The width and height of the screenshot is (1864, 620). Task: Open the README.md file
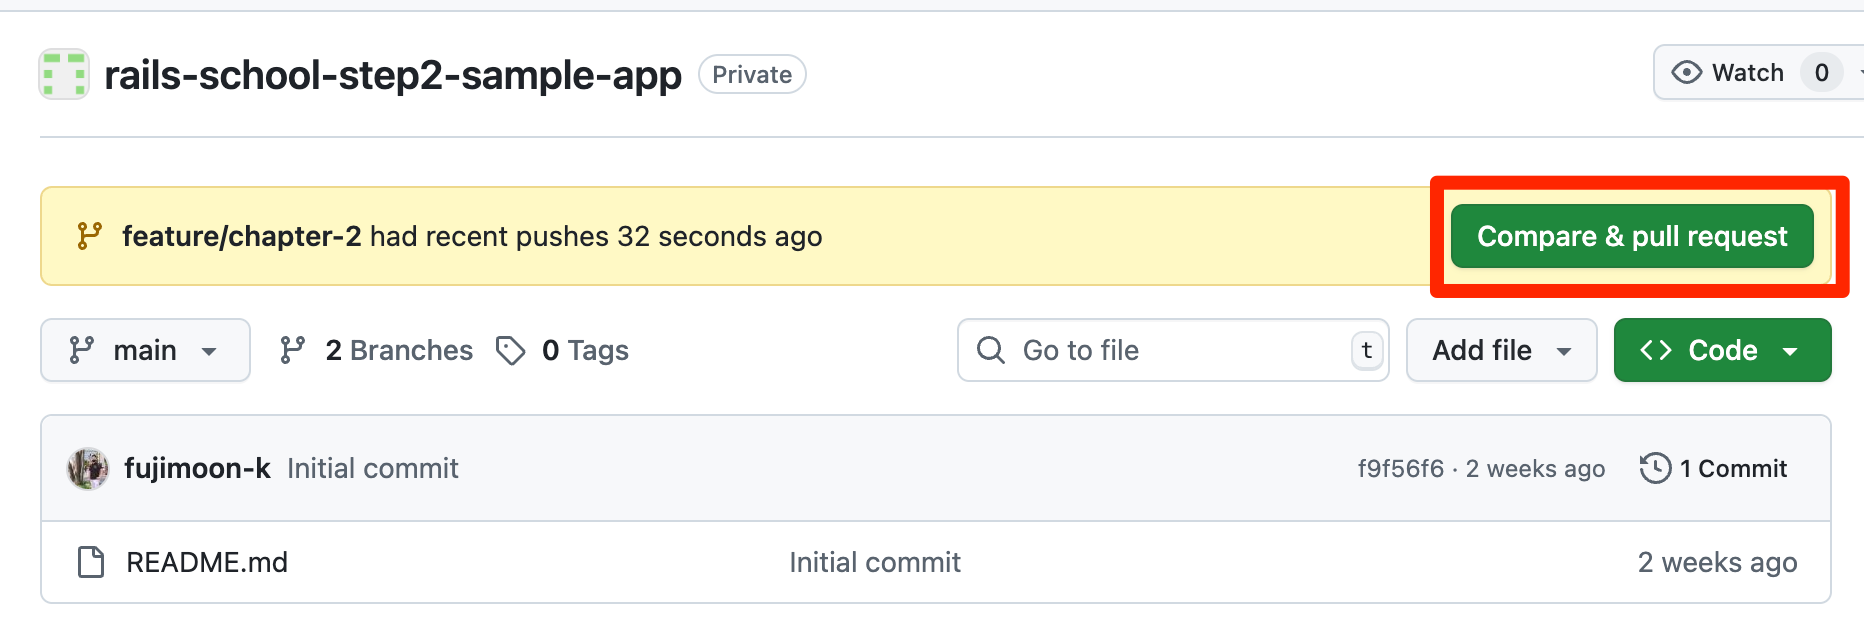pos(206,562)
